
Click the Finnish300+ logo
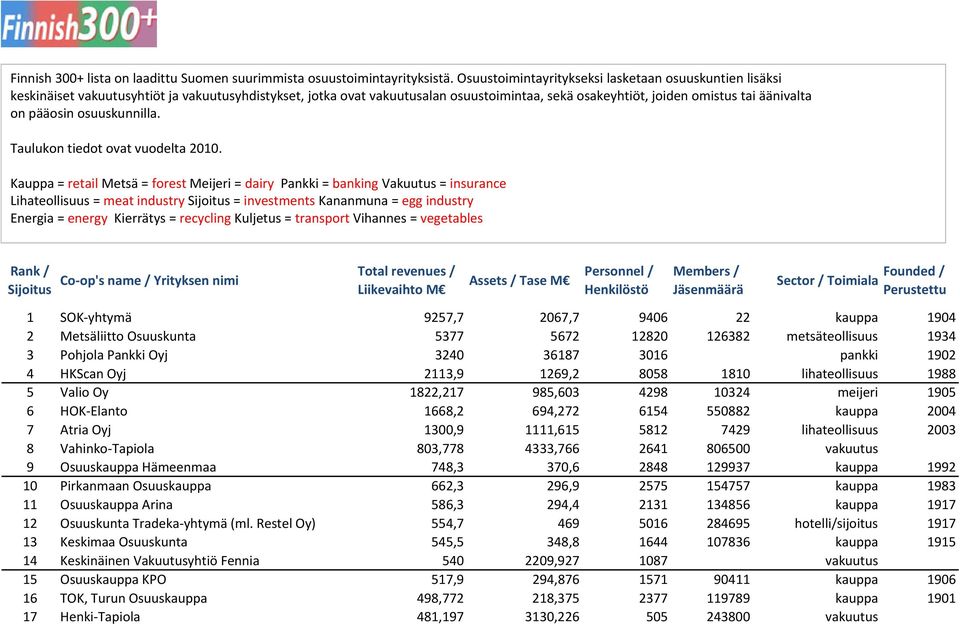tap(79, 24)
